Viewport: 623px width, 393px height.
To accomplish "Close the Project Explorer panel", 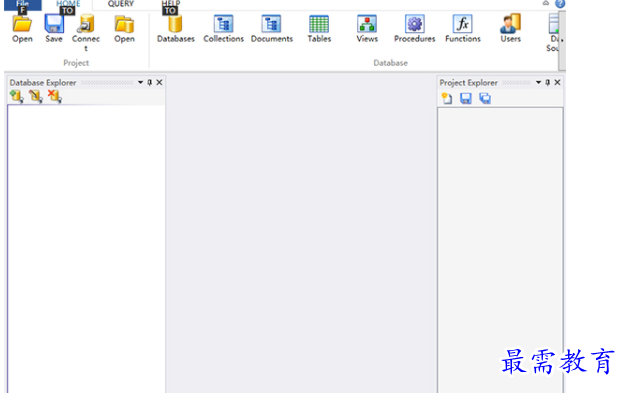I will click(x=557, y=82).
